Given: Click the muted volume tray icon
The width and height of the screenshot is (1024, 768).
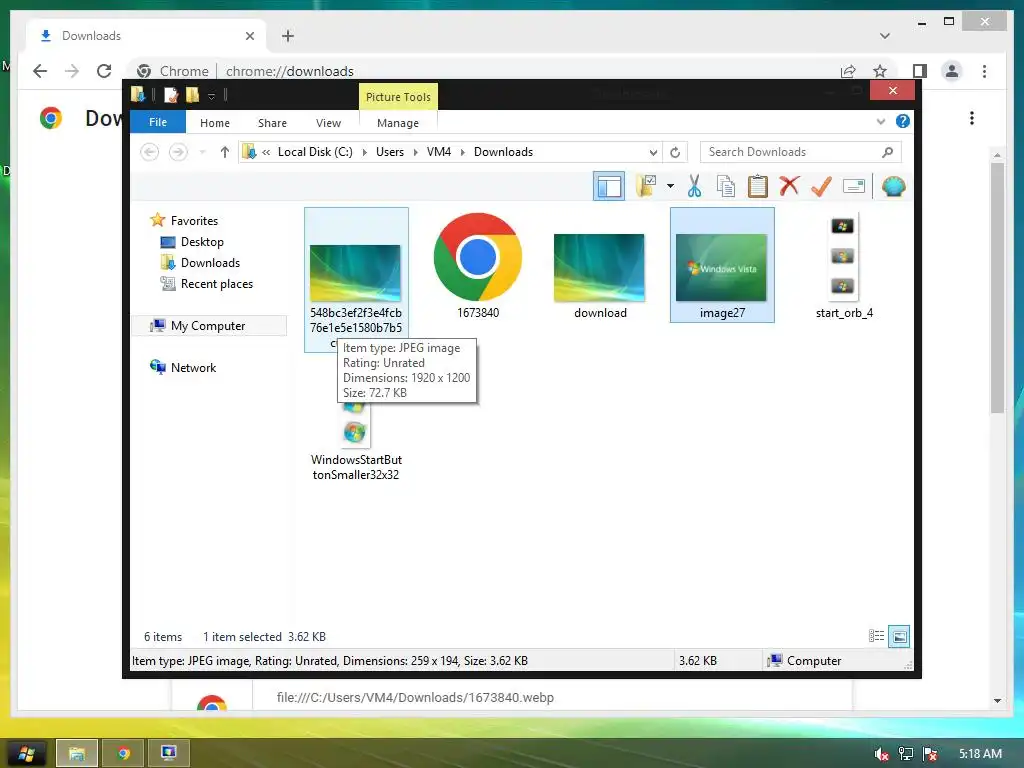Looking at the screenshot, I should pyautogui.click(x=882, y=754).
